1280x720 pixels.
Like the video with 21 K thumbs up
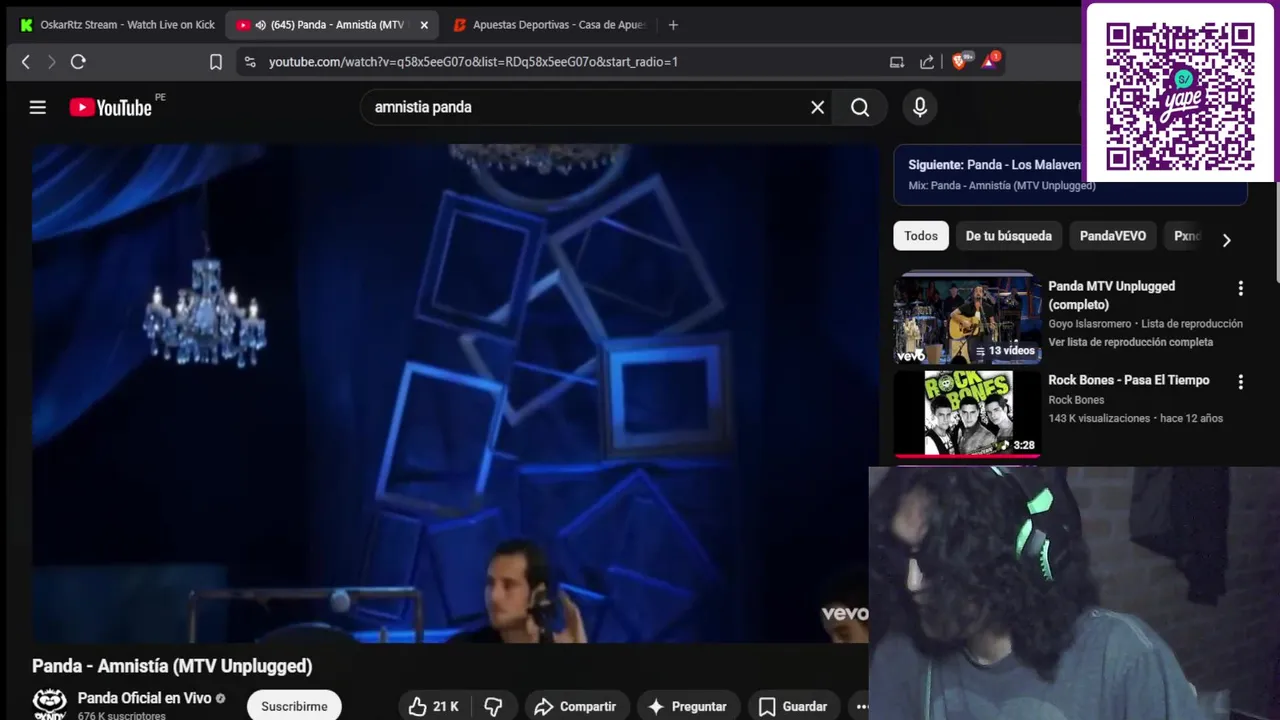(434, 706)
